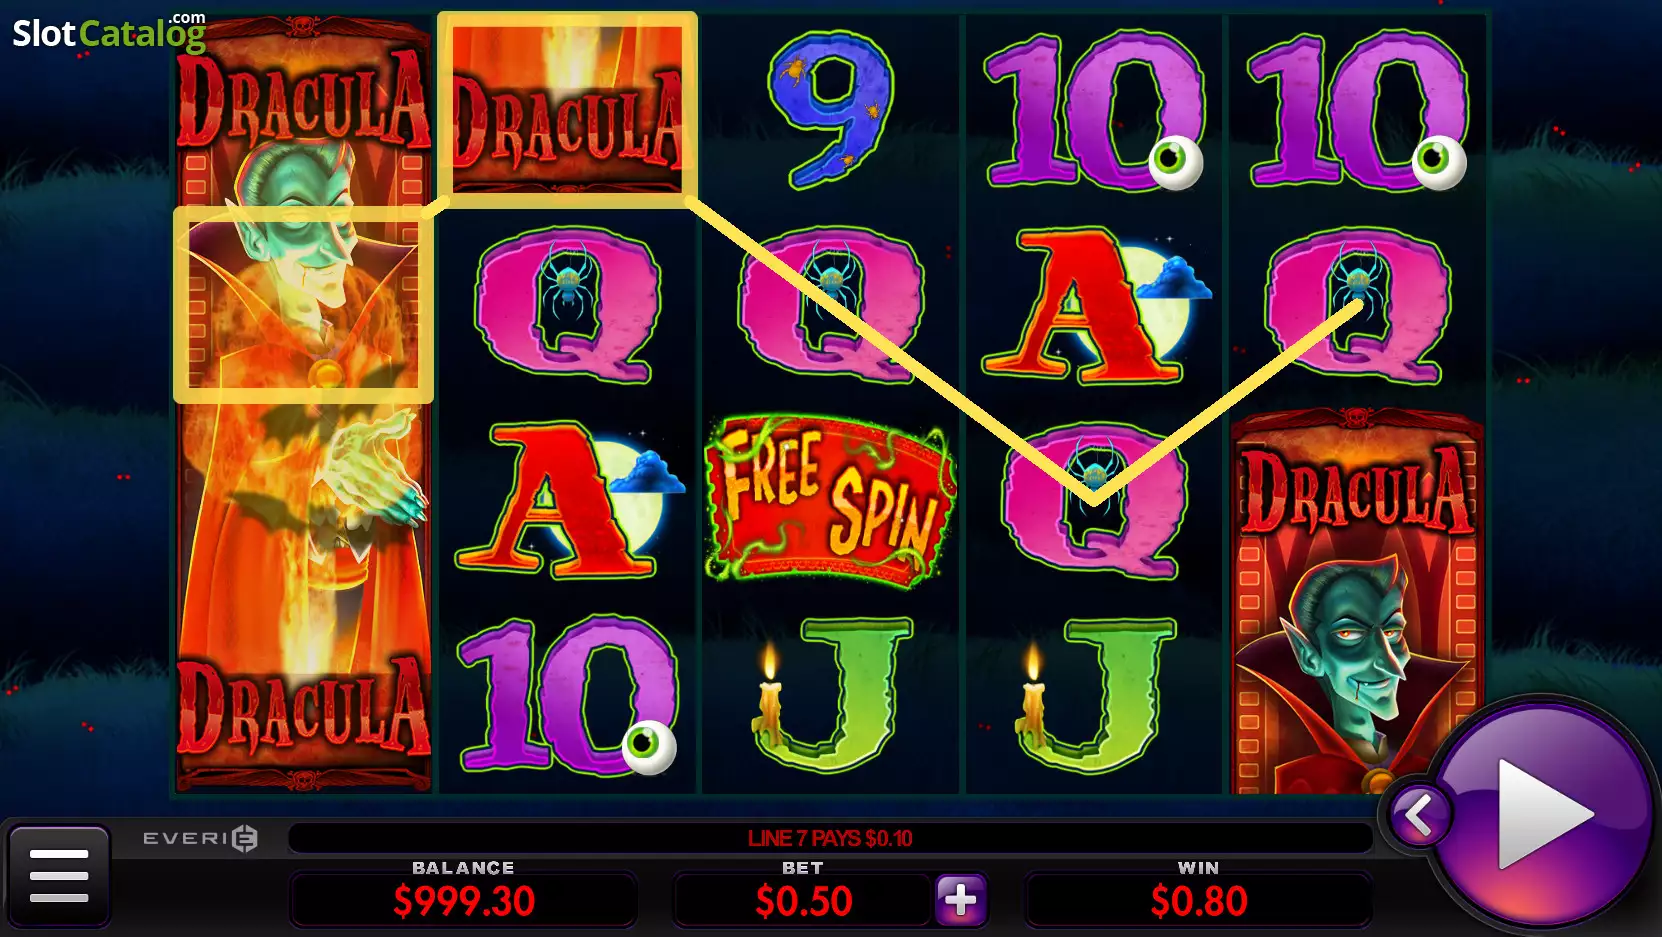
Task: Click the blue 9 symbol
Action: 832,107
